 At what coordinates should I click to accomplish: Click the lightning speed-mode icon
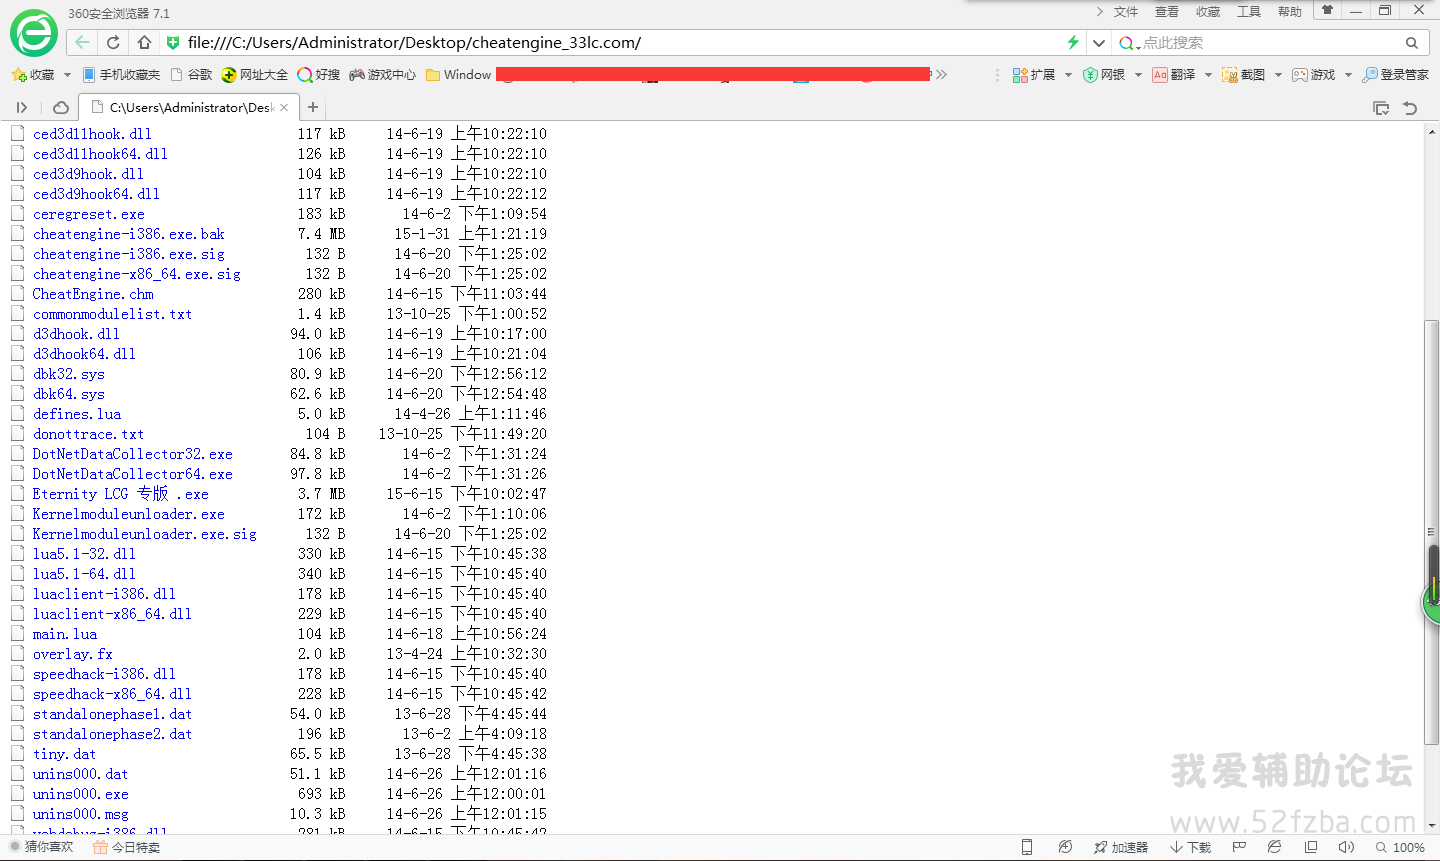(1073, 42)
